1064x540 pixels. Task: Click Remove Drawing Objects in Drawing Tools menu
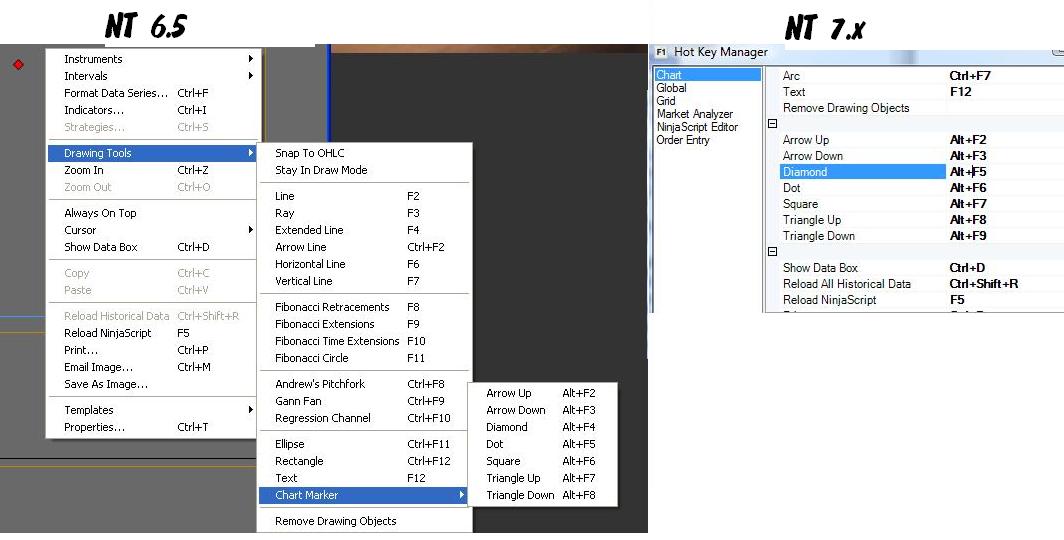pos(365,521)
